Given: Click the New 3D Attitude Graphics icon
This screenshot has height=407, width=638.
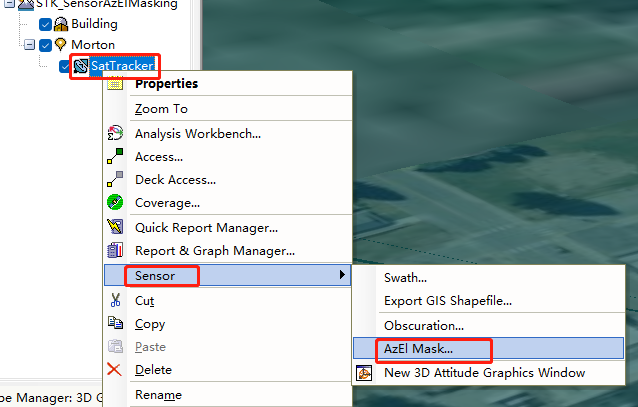Looking at the screenshot, I should tap(365, 373).
